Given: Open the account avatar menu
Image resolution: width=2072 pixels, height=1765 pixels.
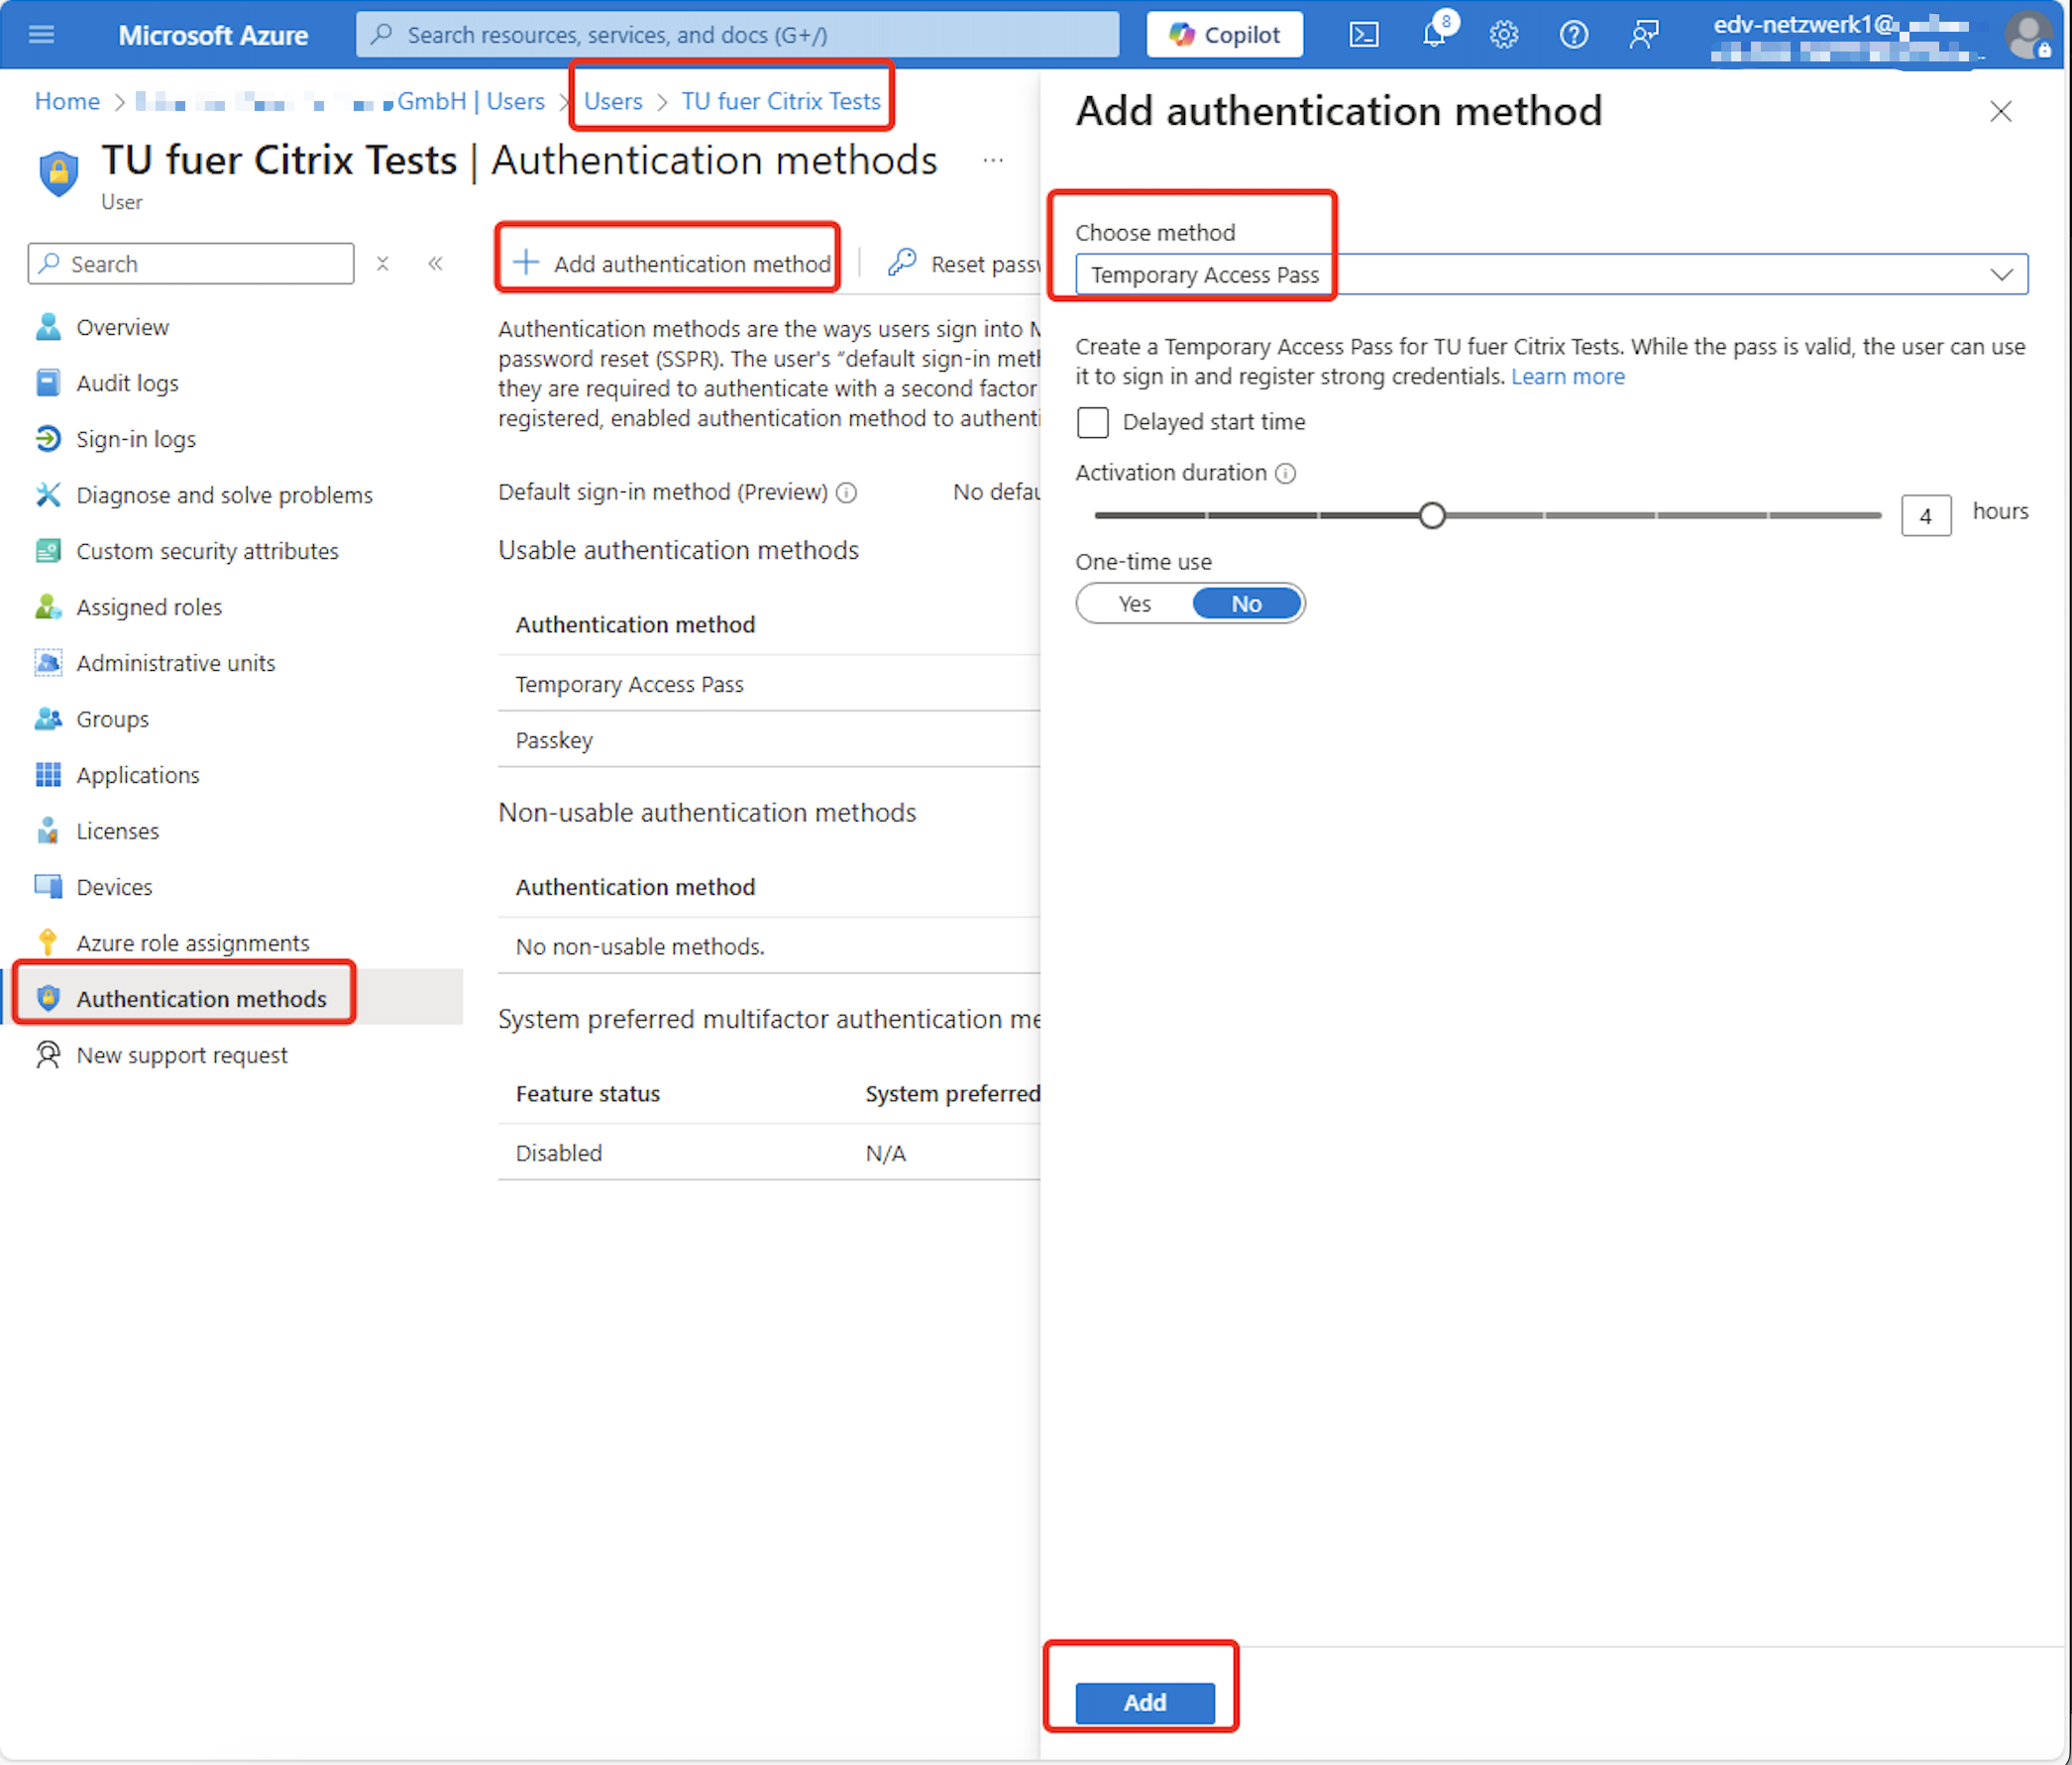Looking at the screenshot, I should click(x=2028, y=35).
